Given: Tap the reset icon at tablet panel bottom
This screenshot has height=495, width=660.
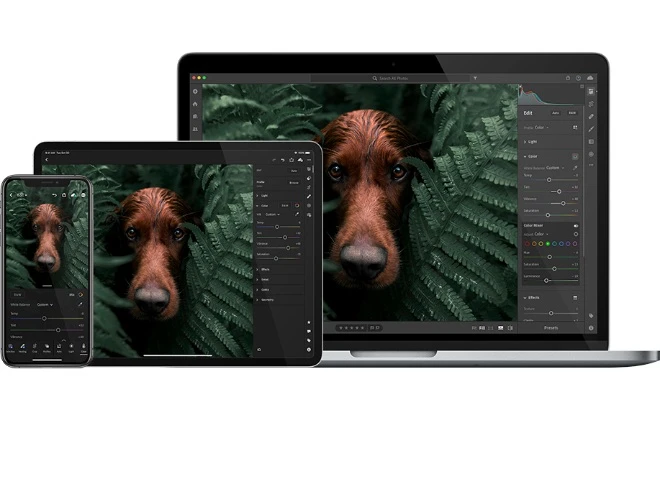Looking at the screenshot, I should point(259,349).
